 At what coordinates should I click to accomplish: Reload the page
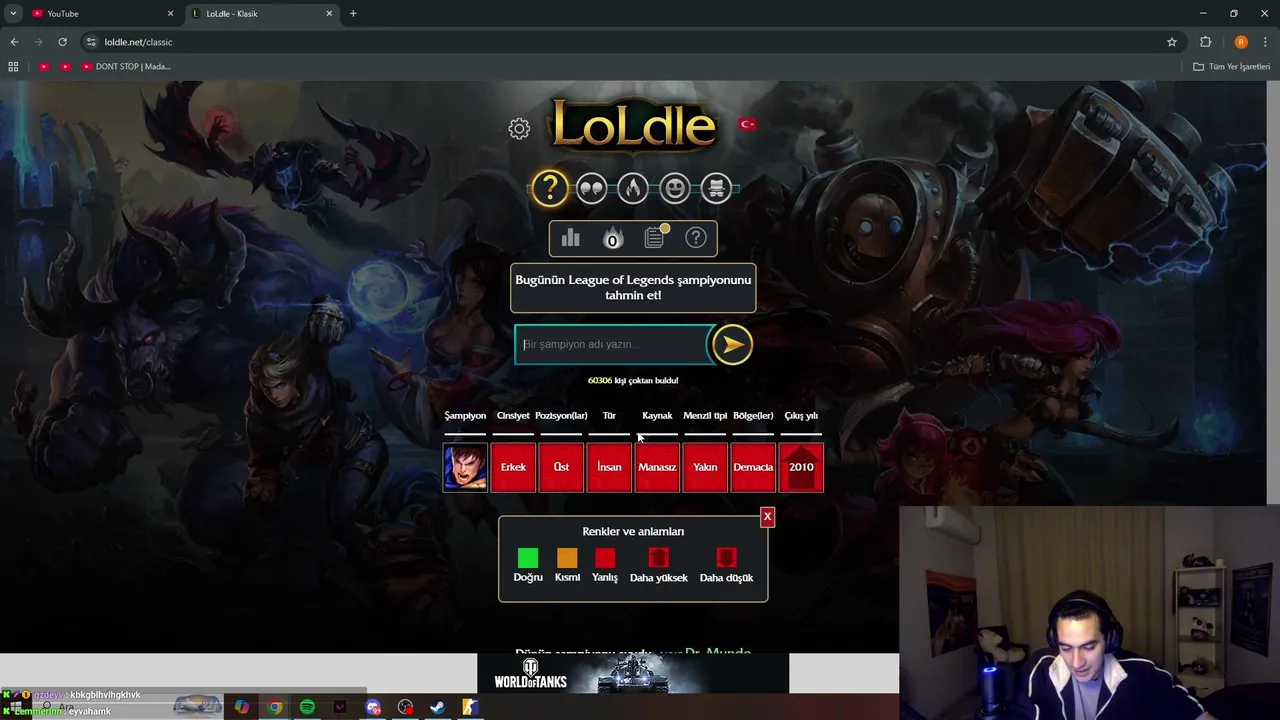62,42
